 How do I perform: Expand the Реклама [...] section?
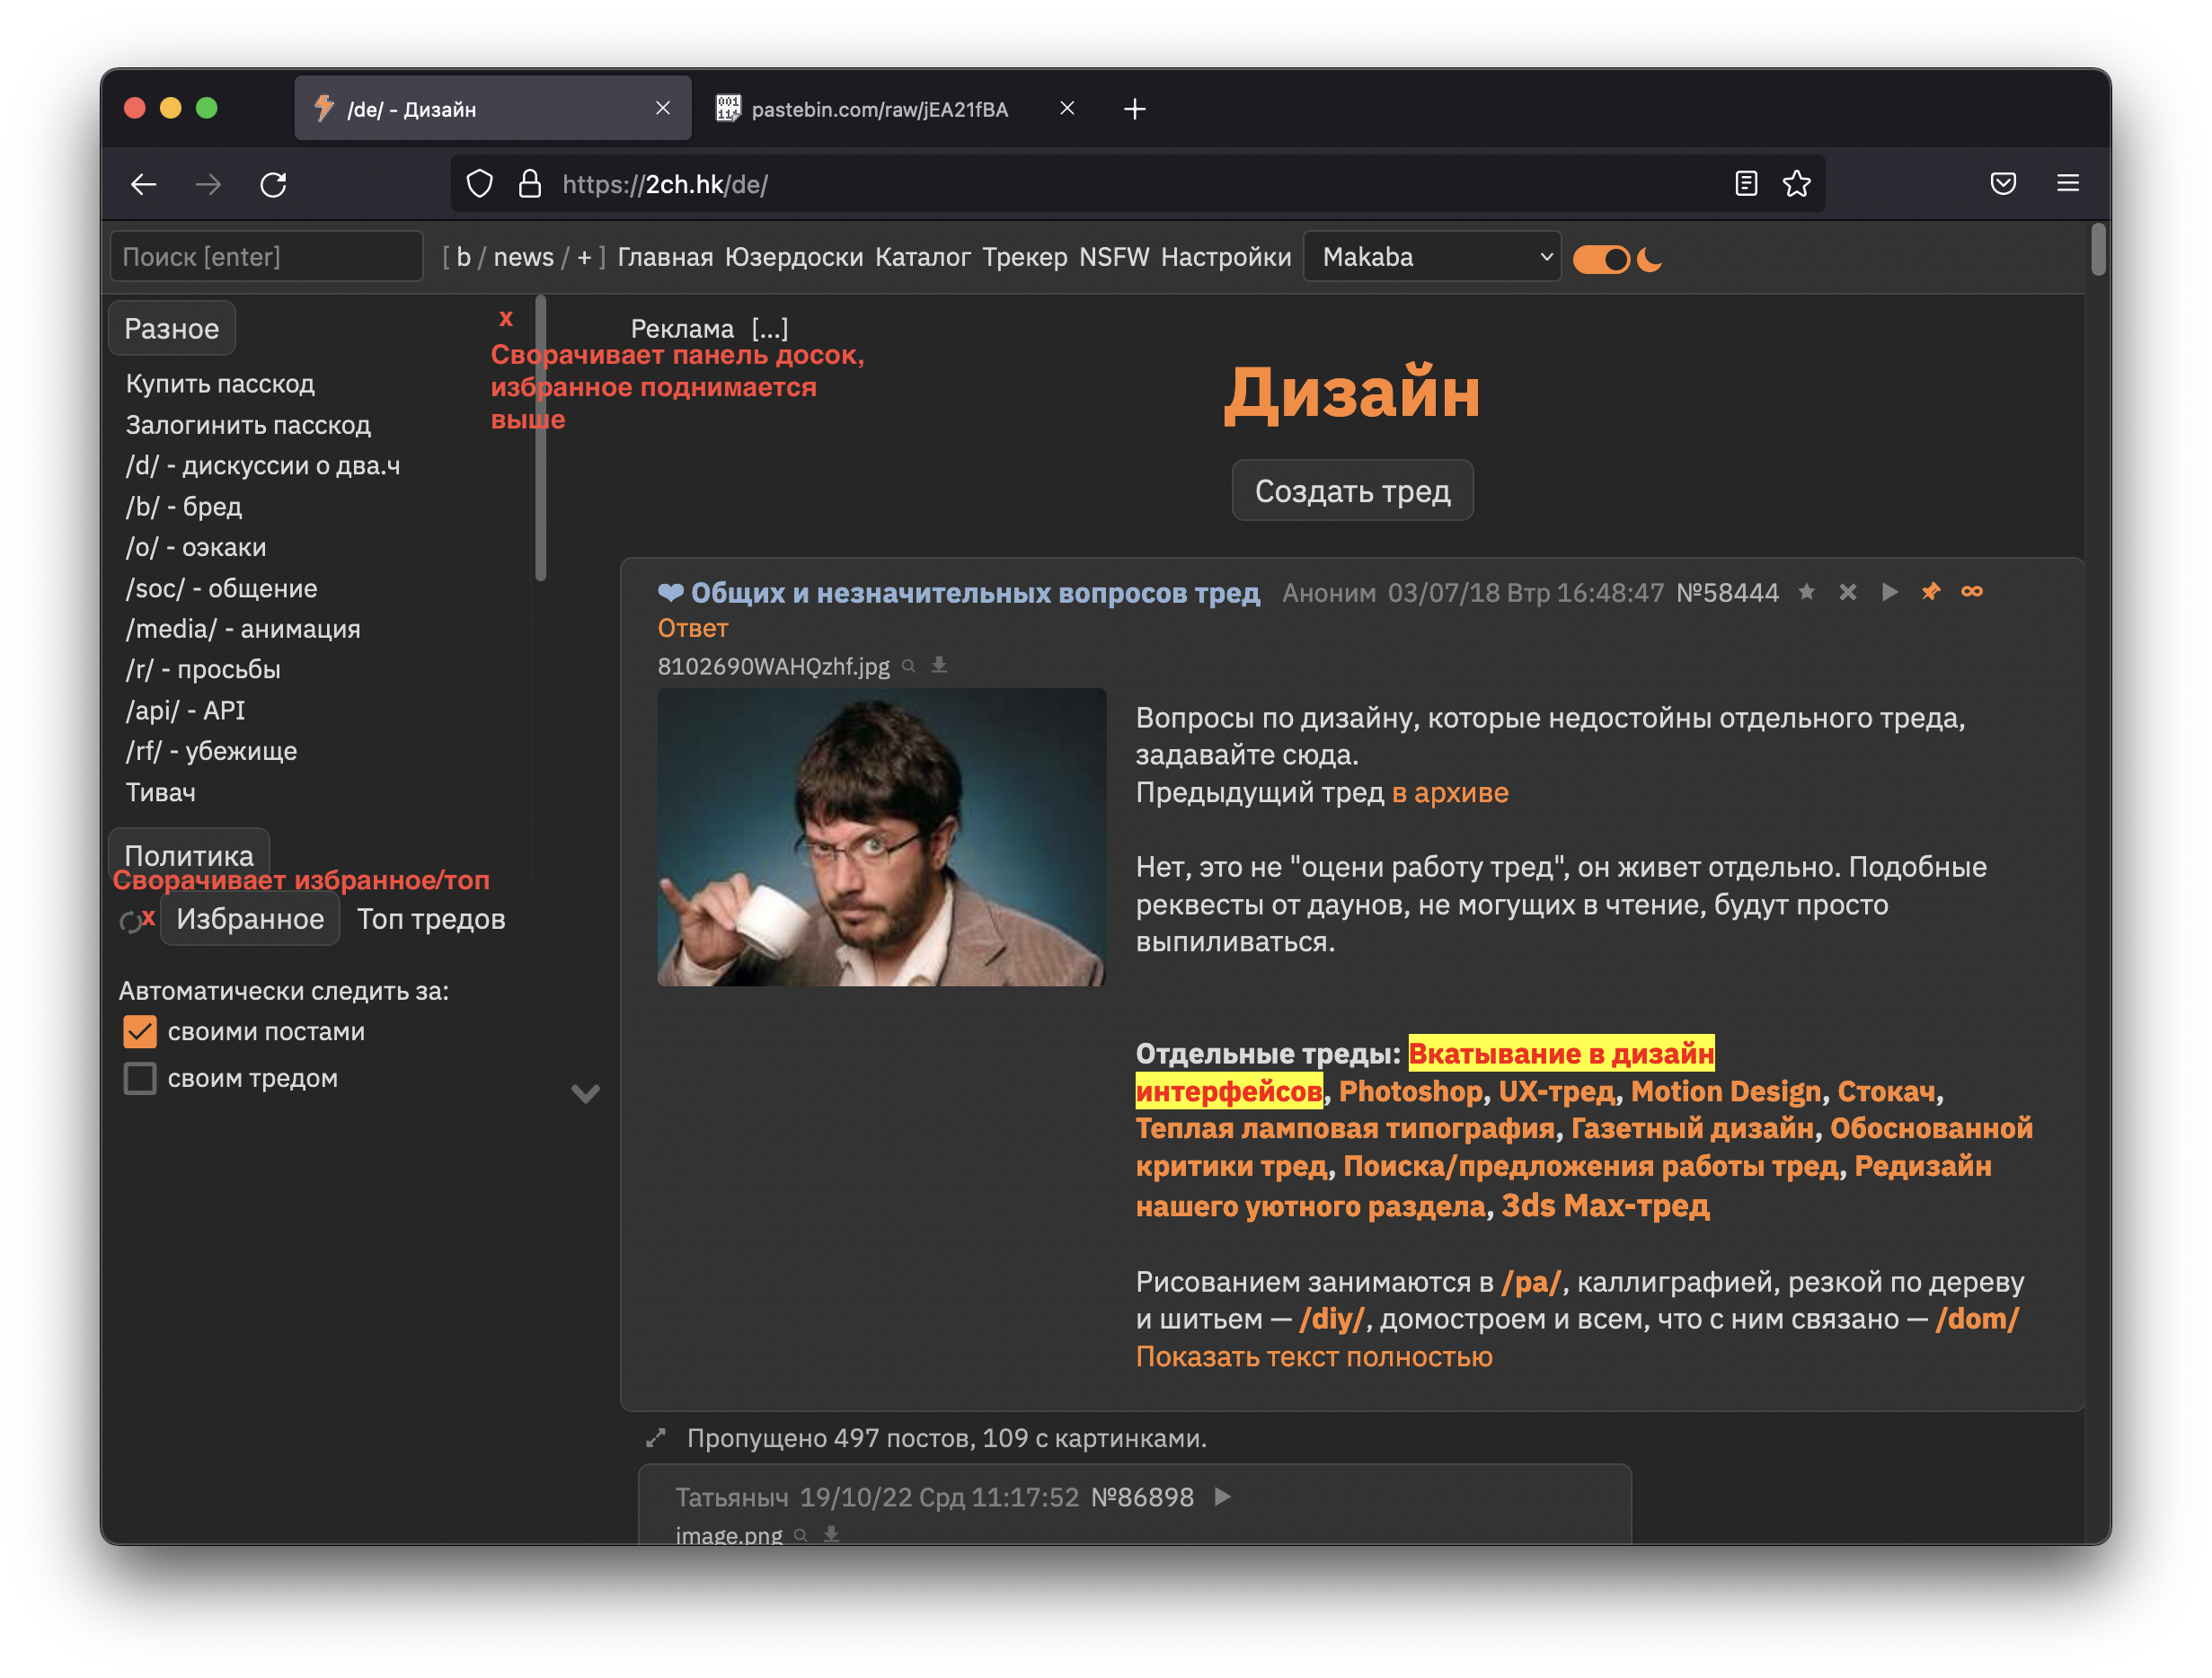(769, 329)
